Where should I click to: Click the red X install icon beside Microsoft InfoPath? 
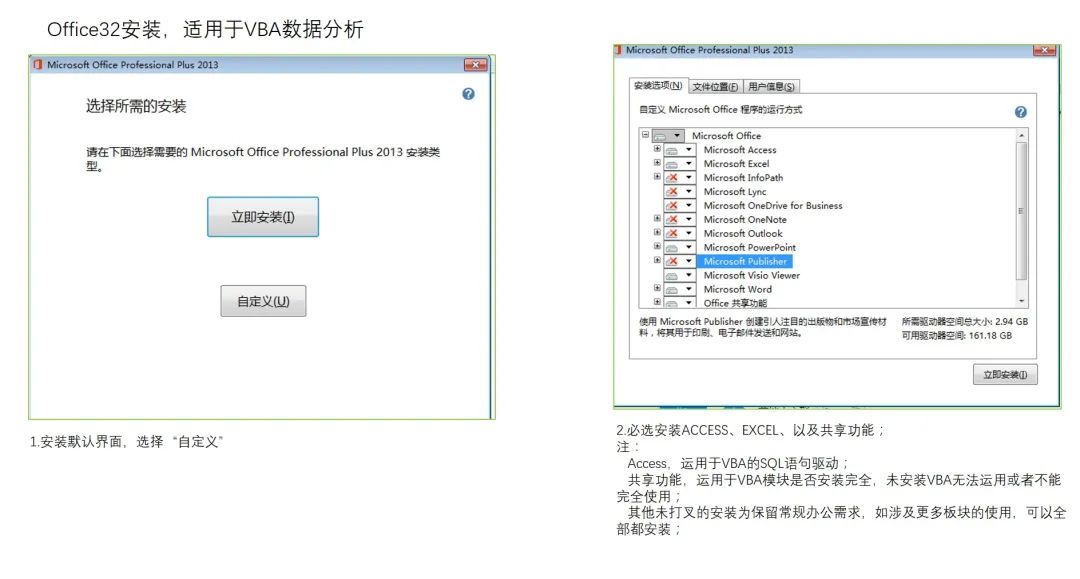pos(672,178)
